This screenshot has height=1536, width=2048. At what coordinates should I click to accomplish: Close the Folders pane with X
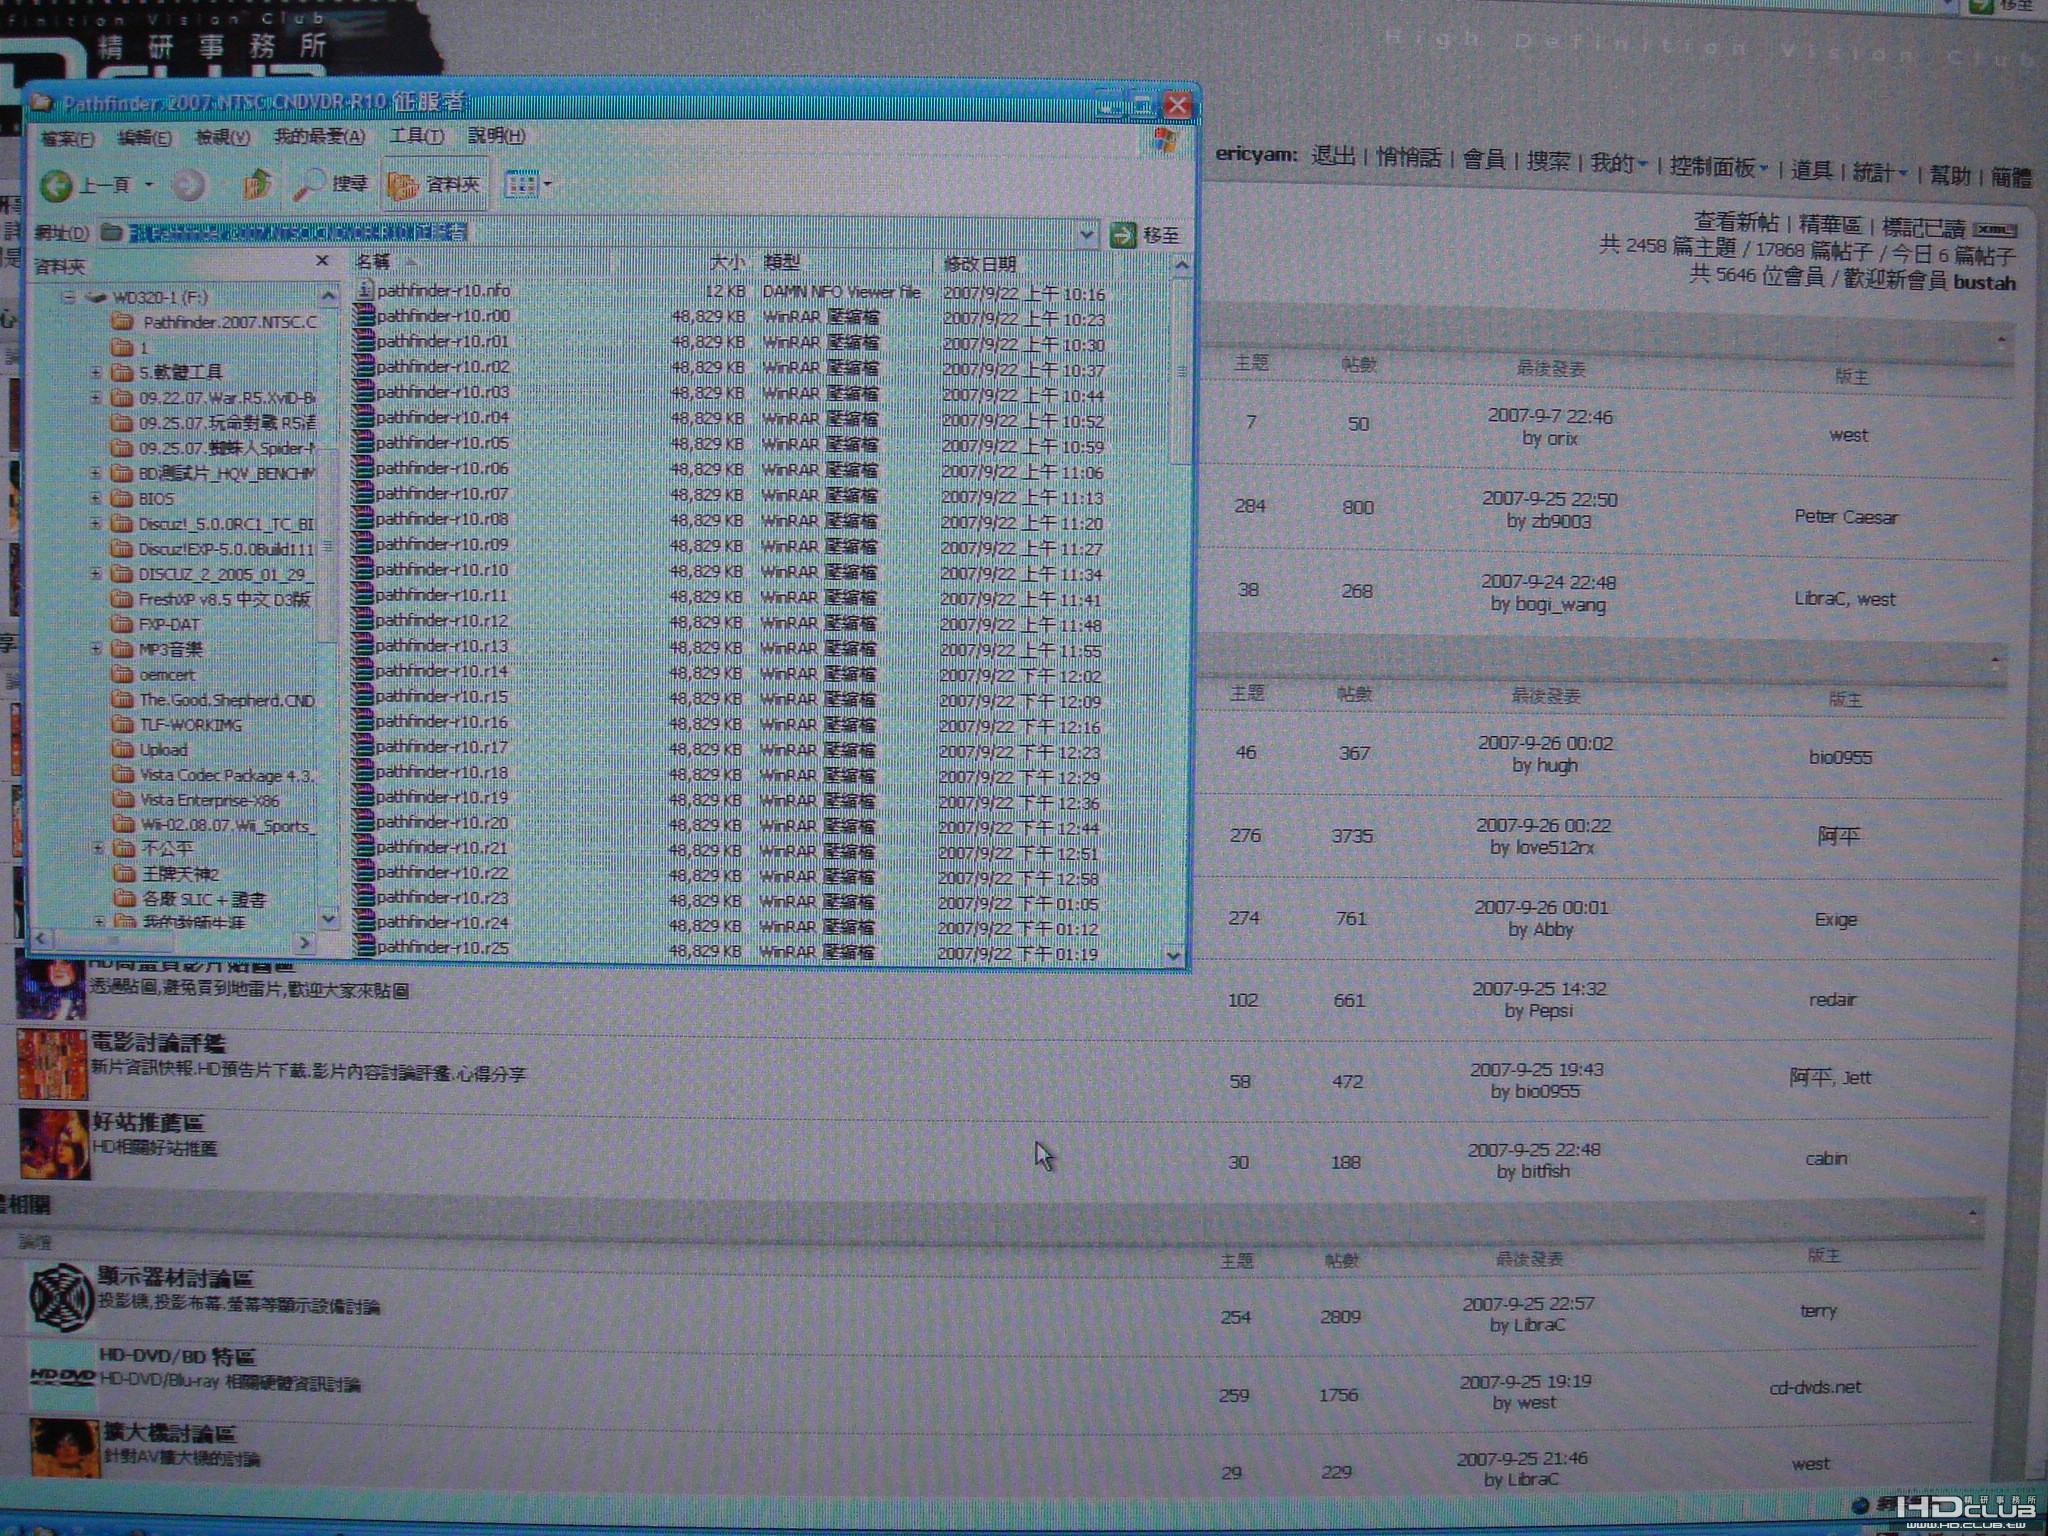tap(322, 261)
